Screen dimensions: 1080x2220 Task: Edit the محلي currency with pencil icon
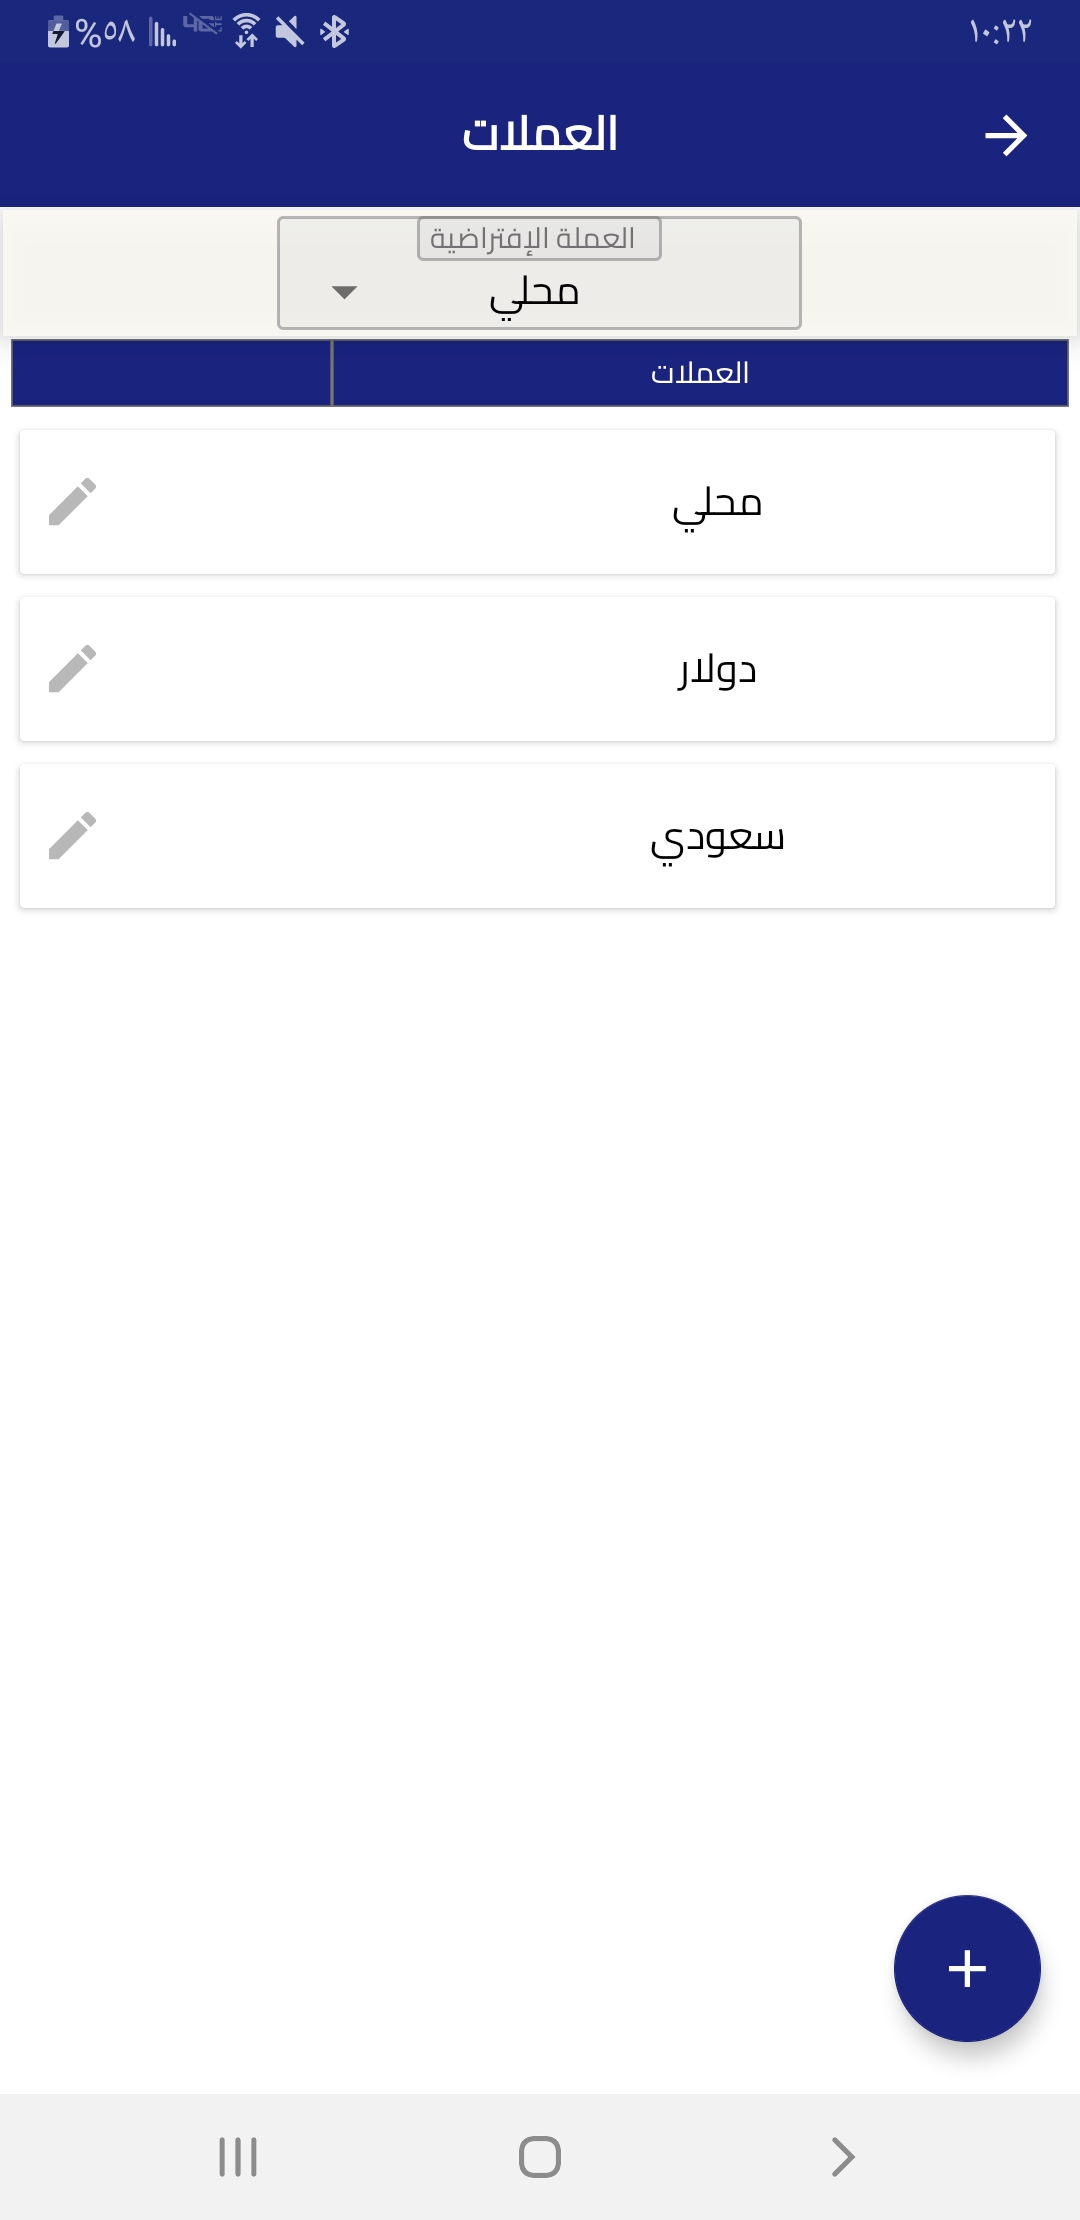73,502
